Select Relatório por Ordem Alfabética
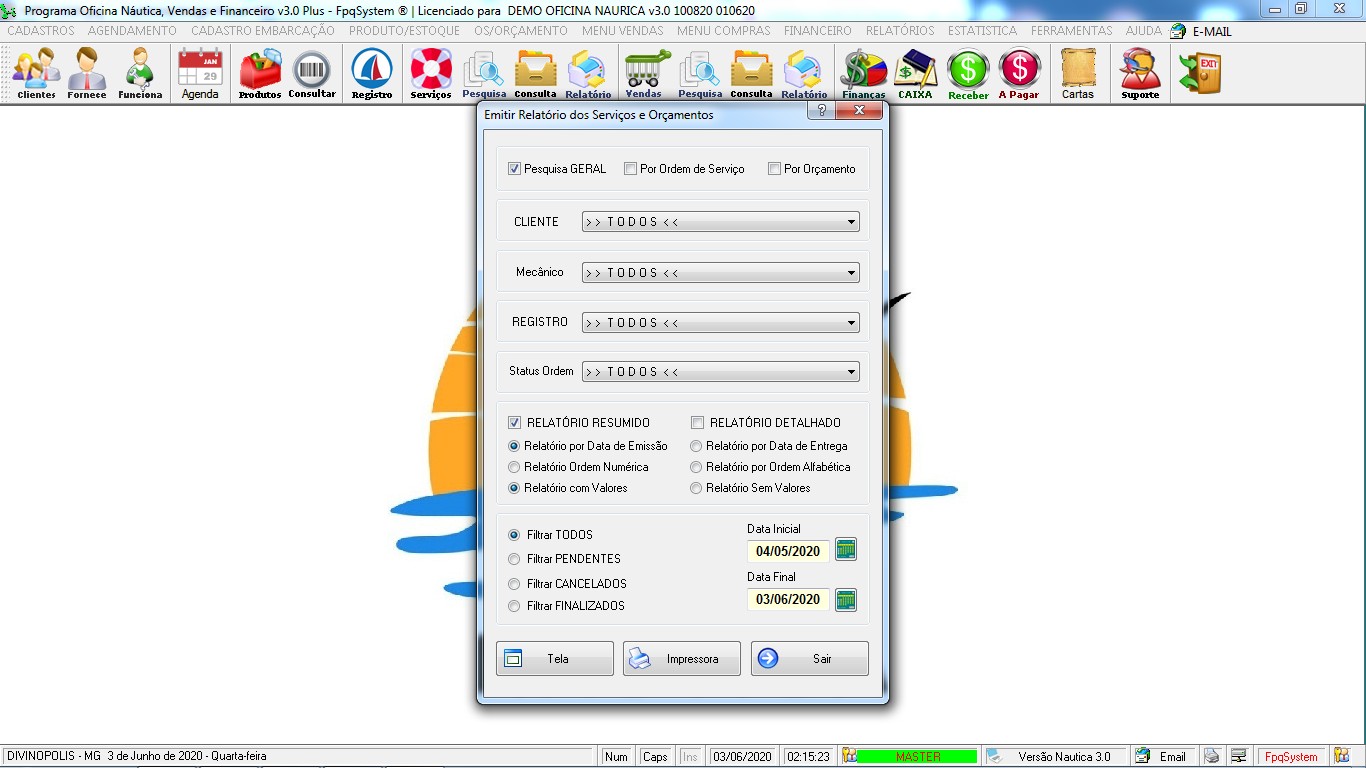The width and height of the screenshot is (1366, 768). point(696,467)
